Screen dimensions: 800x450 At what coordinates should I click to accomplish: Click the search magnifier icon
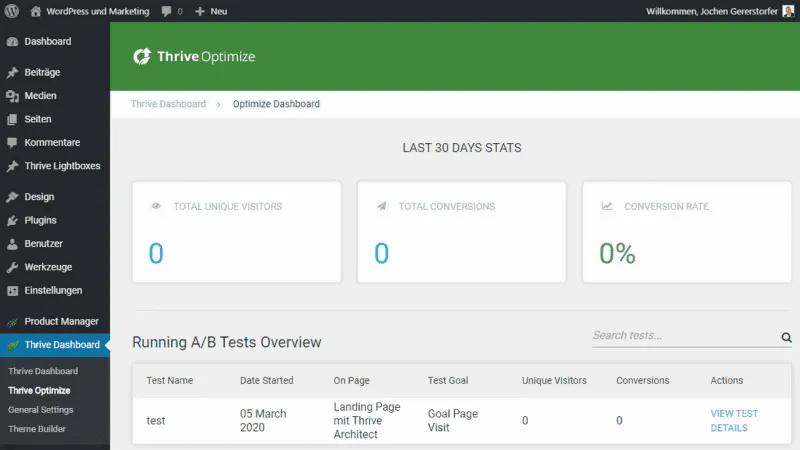786,337
